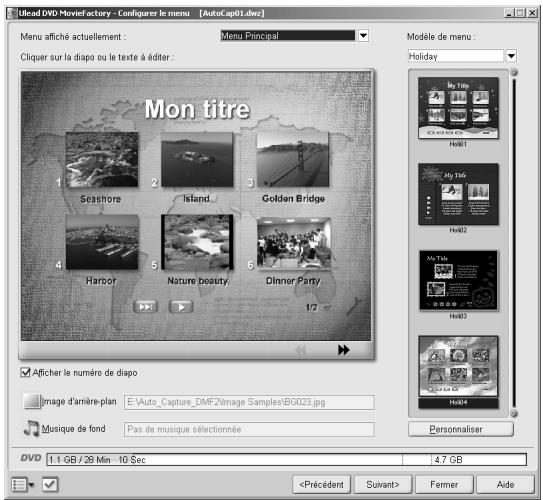Expand the Holiday template dropdown arrow

tap(511, 56)
